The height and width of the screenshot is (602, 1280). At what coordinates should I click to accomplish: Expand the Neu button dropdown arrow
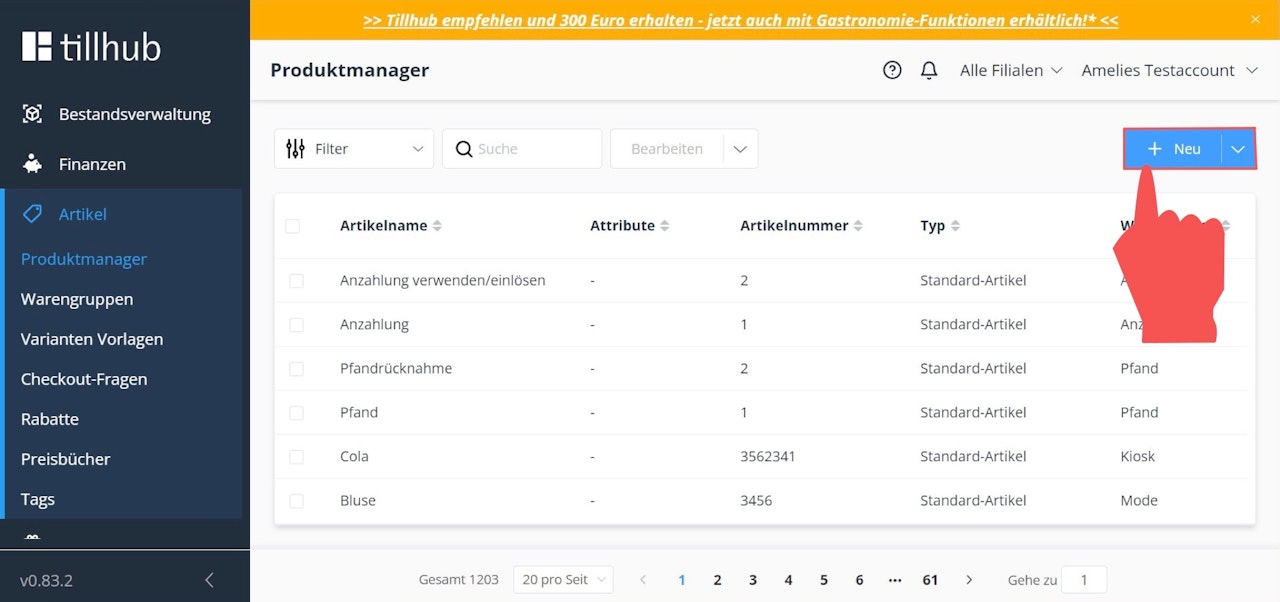[x=1238, y=148]
